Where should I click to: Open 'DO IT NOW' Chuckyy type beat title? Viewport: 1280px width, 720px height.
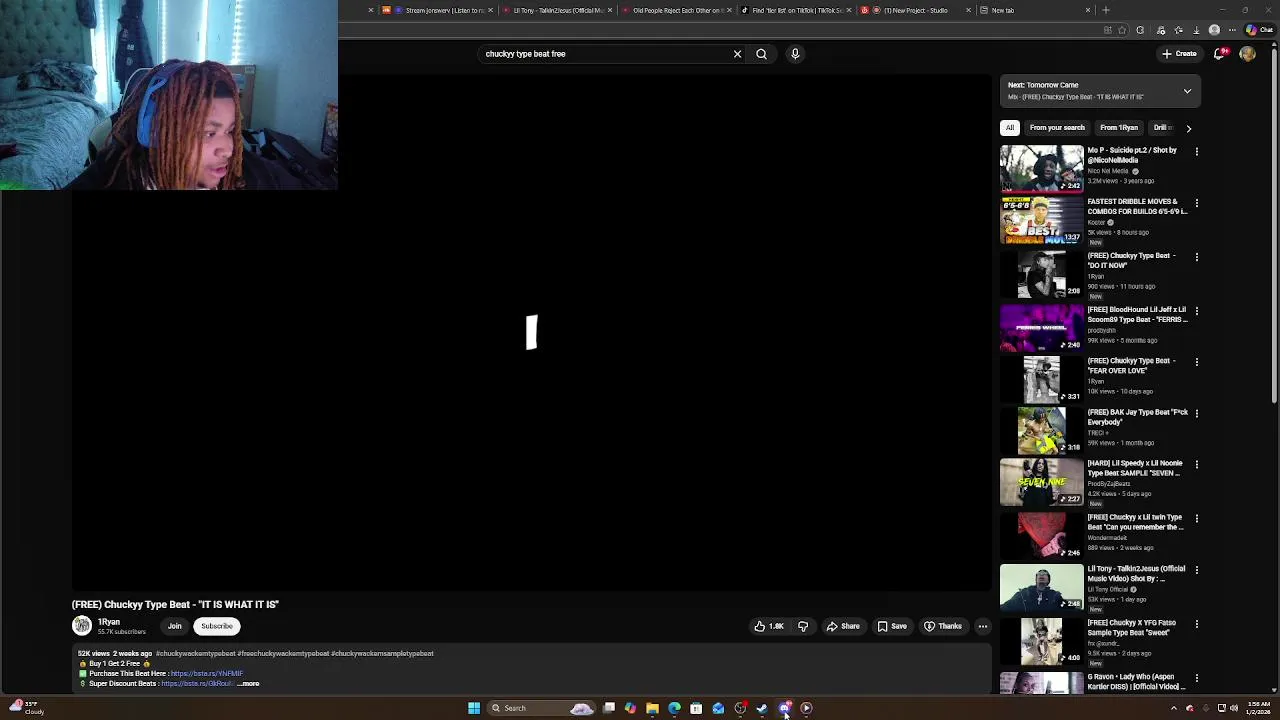1131,260
